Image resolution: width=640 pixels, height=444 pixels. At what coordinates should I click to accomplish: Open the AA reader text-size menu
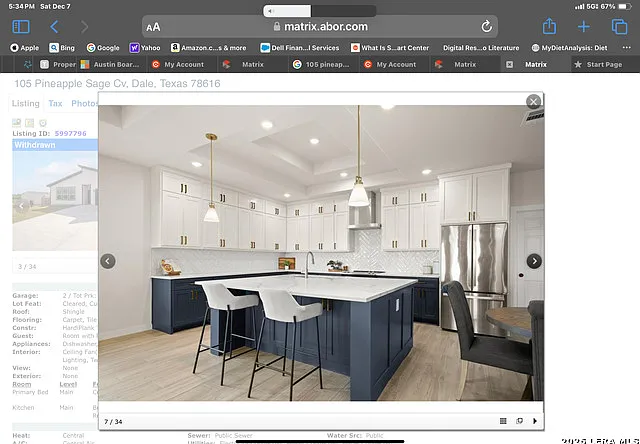153,27
